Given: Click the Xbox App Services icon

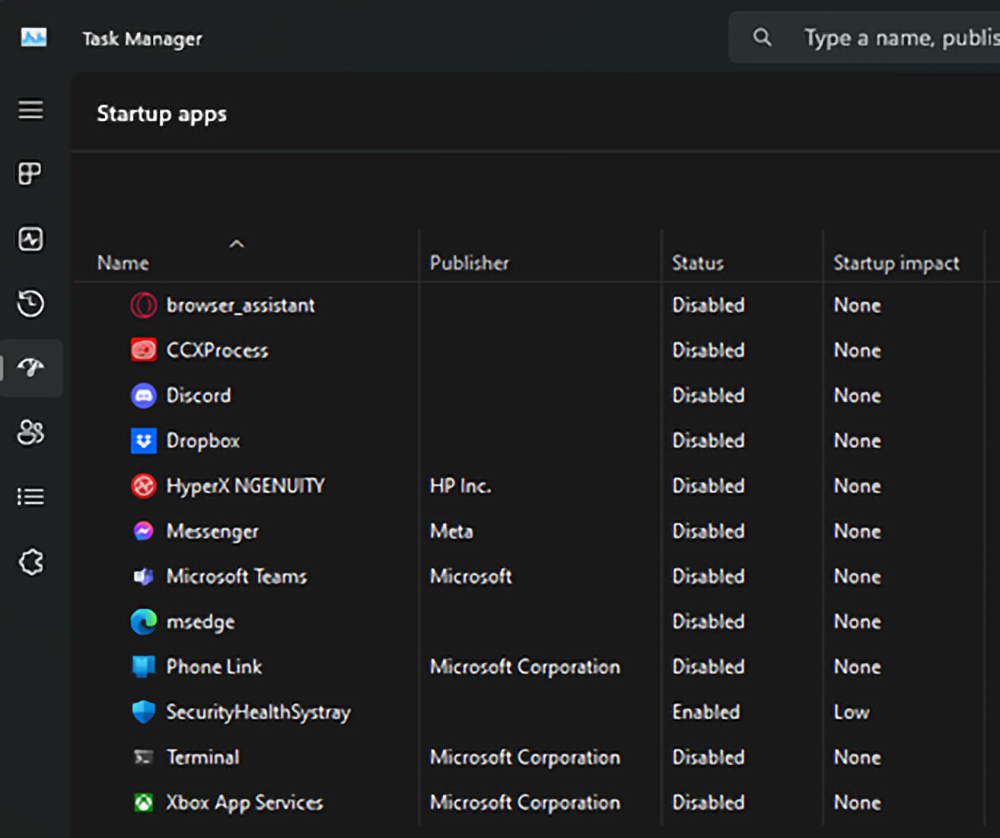Looking at the screenshot, I should point(143,802).
